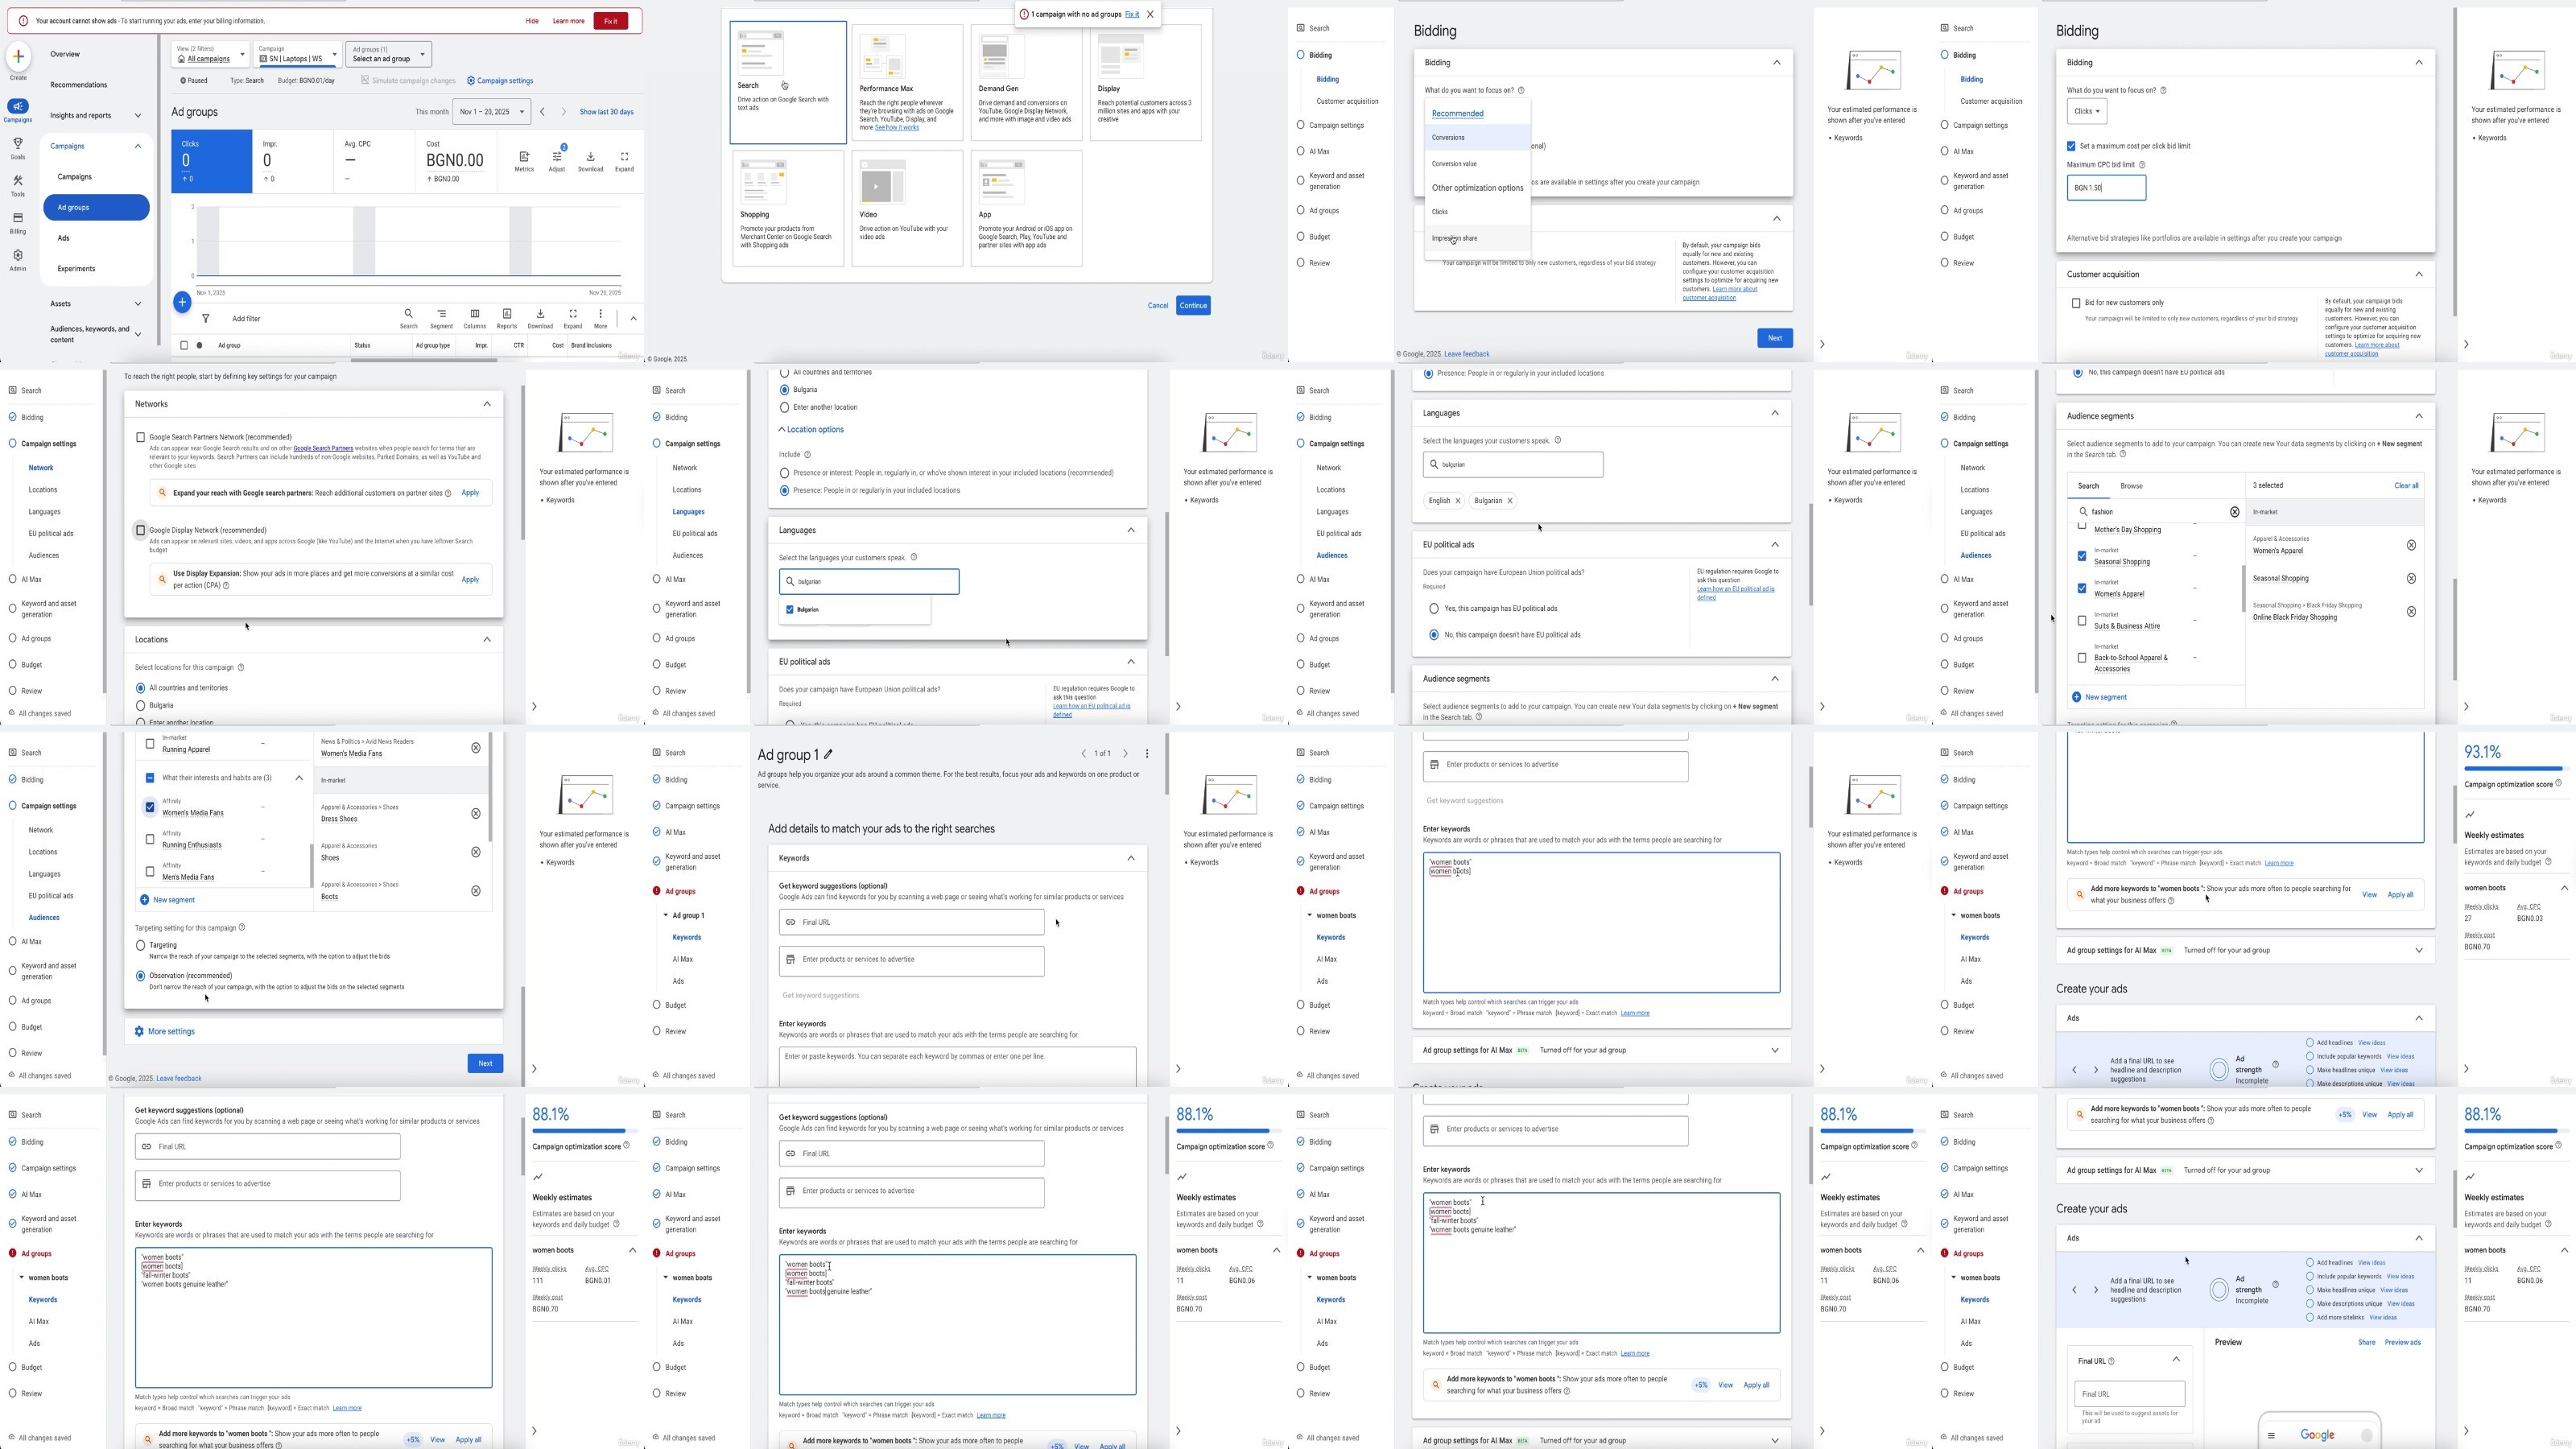Collapse the 'Location options' section

(x=811, y=430)
